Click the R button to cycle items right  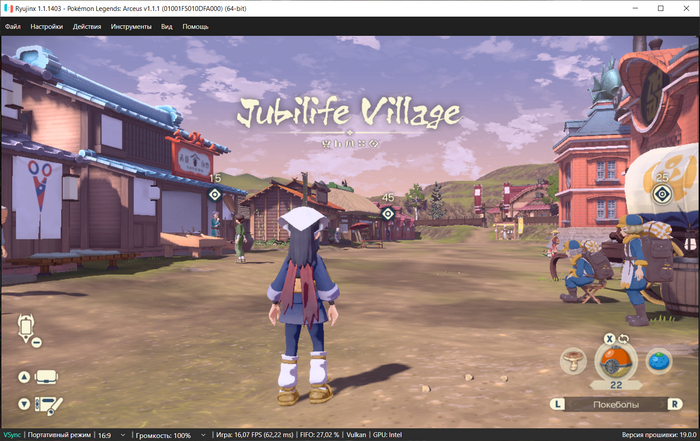click(675, 404)
